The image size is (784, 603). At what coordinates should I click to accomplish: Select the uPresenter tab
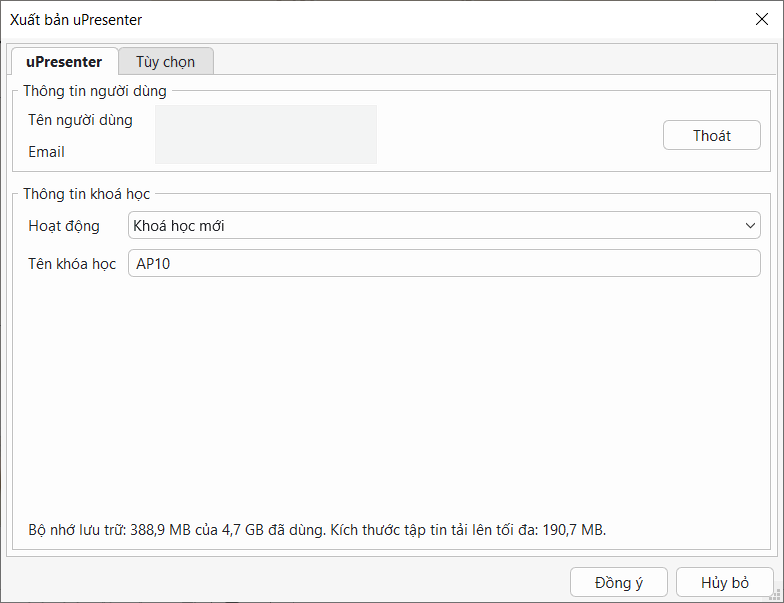tap(64, 62)
